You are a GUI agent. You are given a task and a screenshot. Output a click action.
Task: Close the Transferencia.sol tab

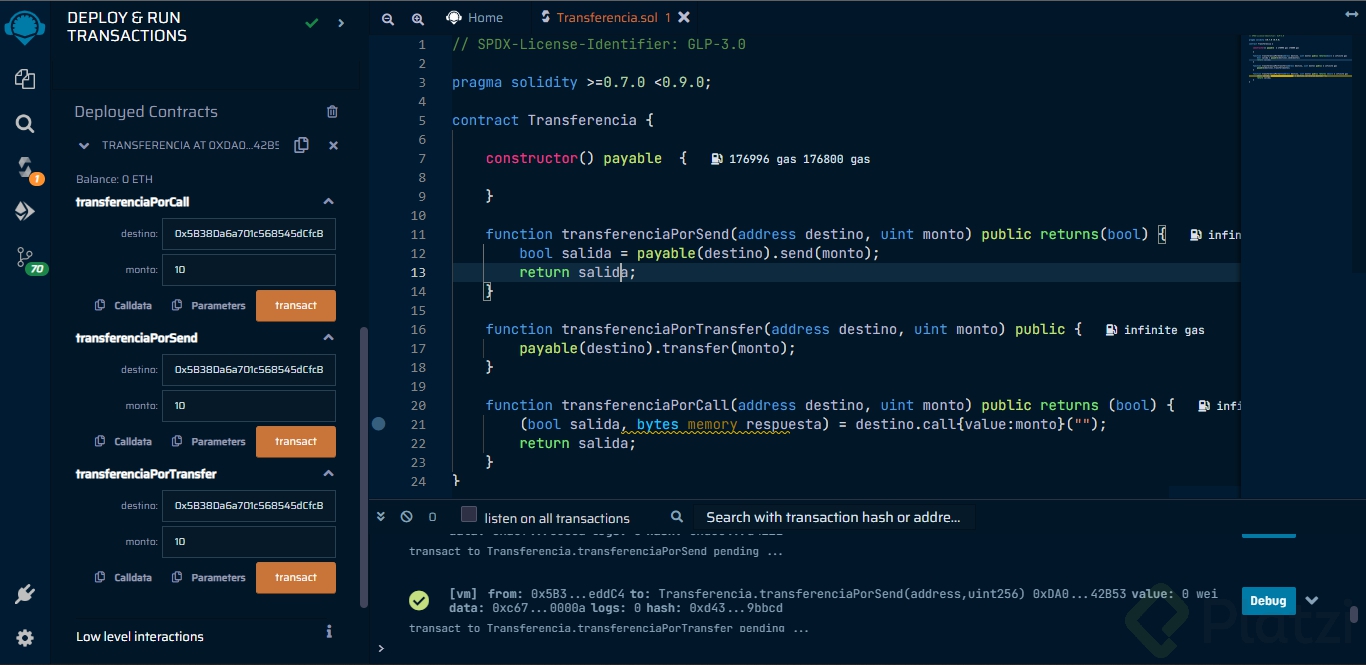click(x=684, y=17)
